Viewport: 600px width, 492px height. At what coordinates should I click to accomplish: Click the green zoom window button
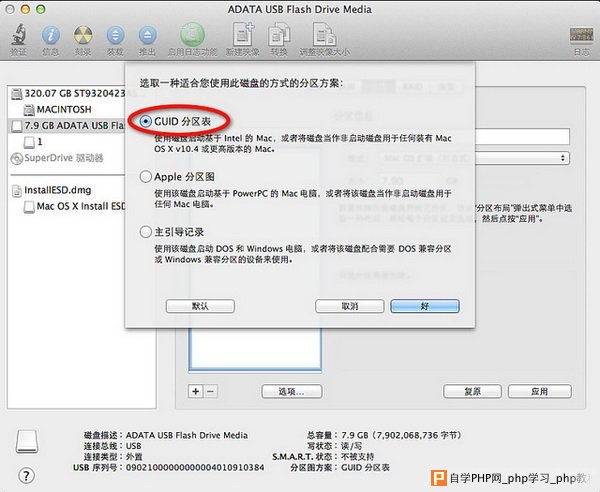pyautogui.click(x=41, y=9)
